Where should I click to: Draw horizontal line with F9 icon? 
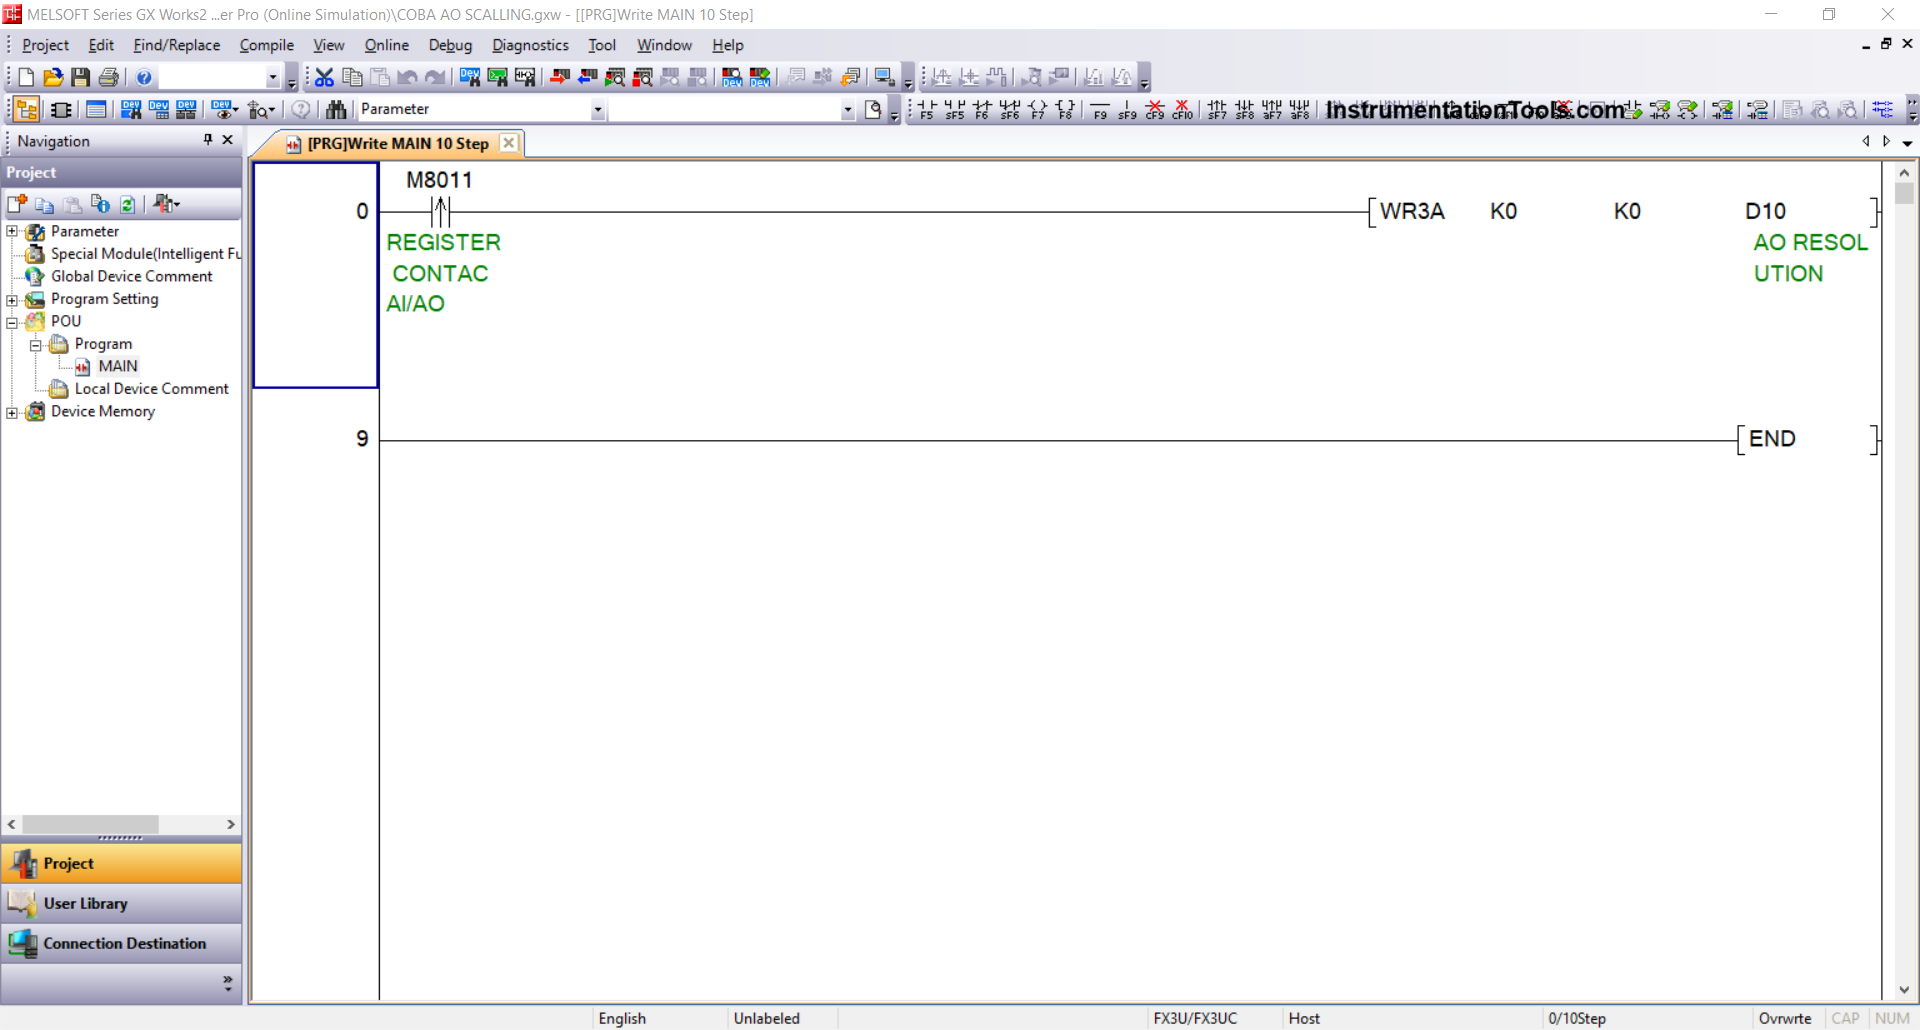[1100, 109]
